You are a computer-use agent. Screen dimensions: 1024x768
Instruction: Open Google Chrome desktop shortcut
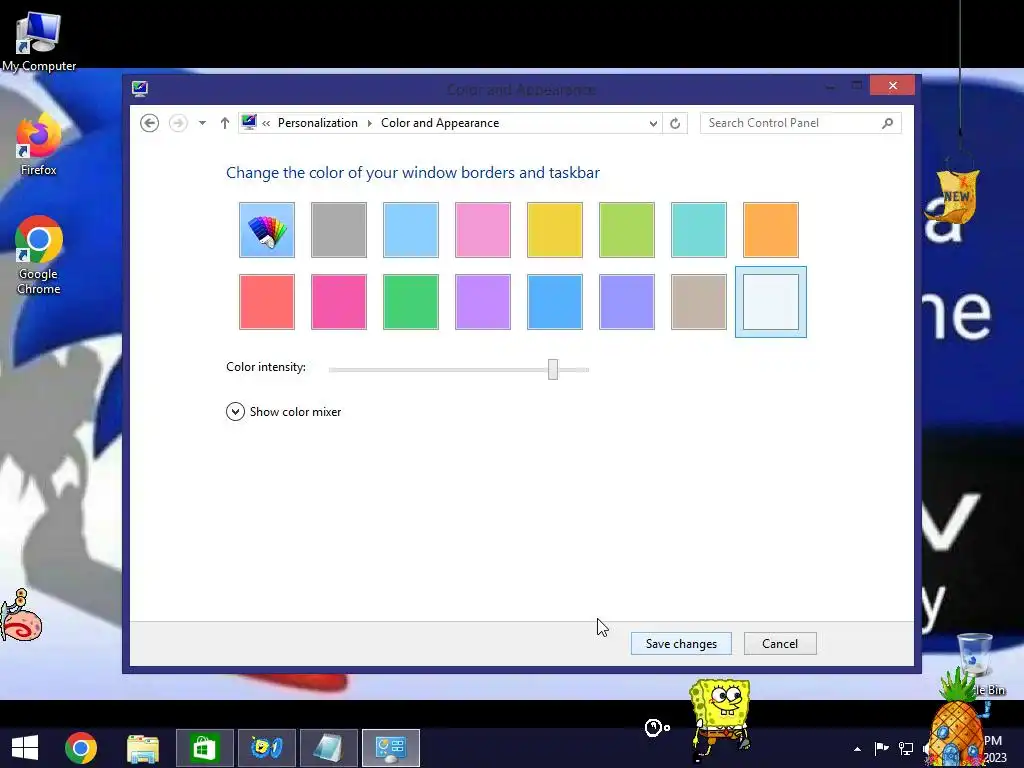[x=39, y=255]
